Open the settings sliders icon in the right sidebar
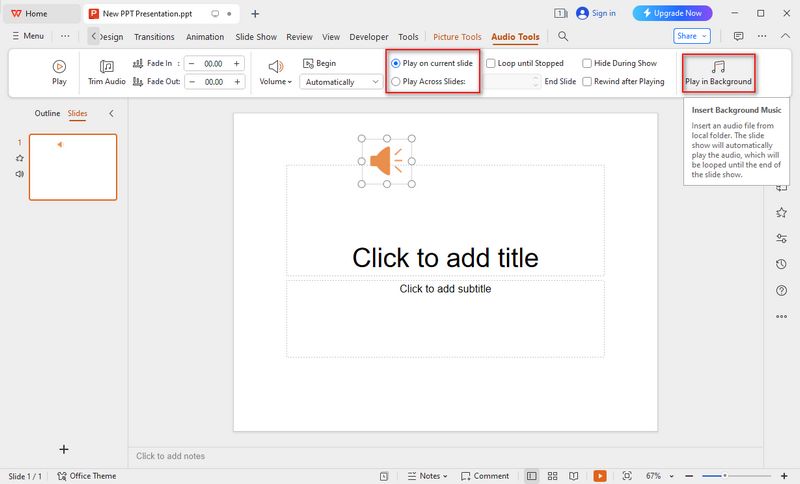 (x=781, y=238)
